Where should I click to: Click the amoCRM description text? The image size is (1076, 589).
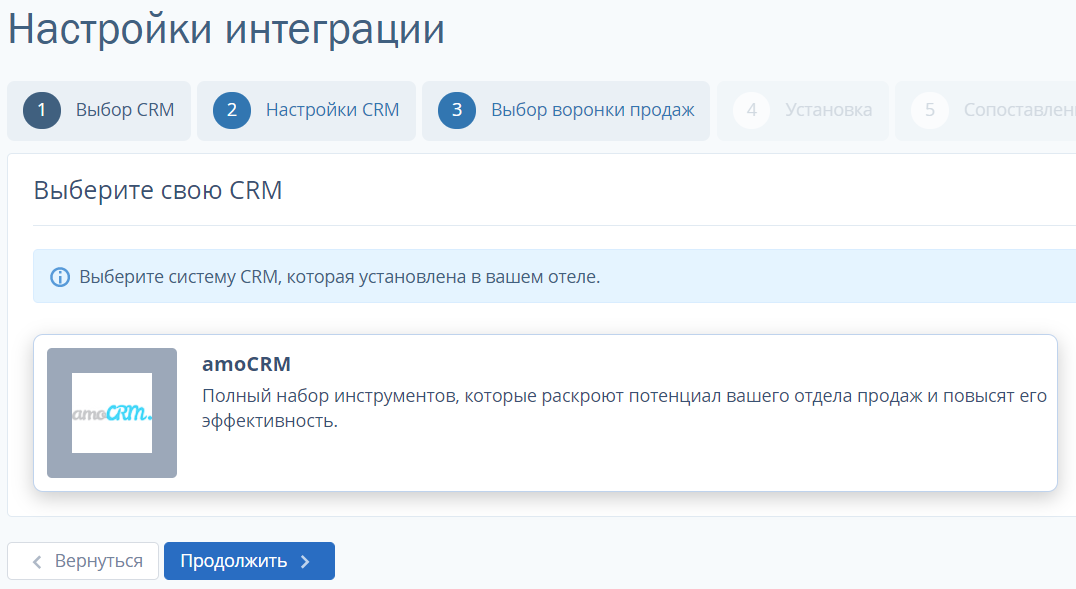pos(624,408)
